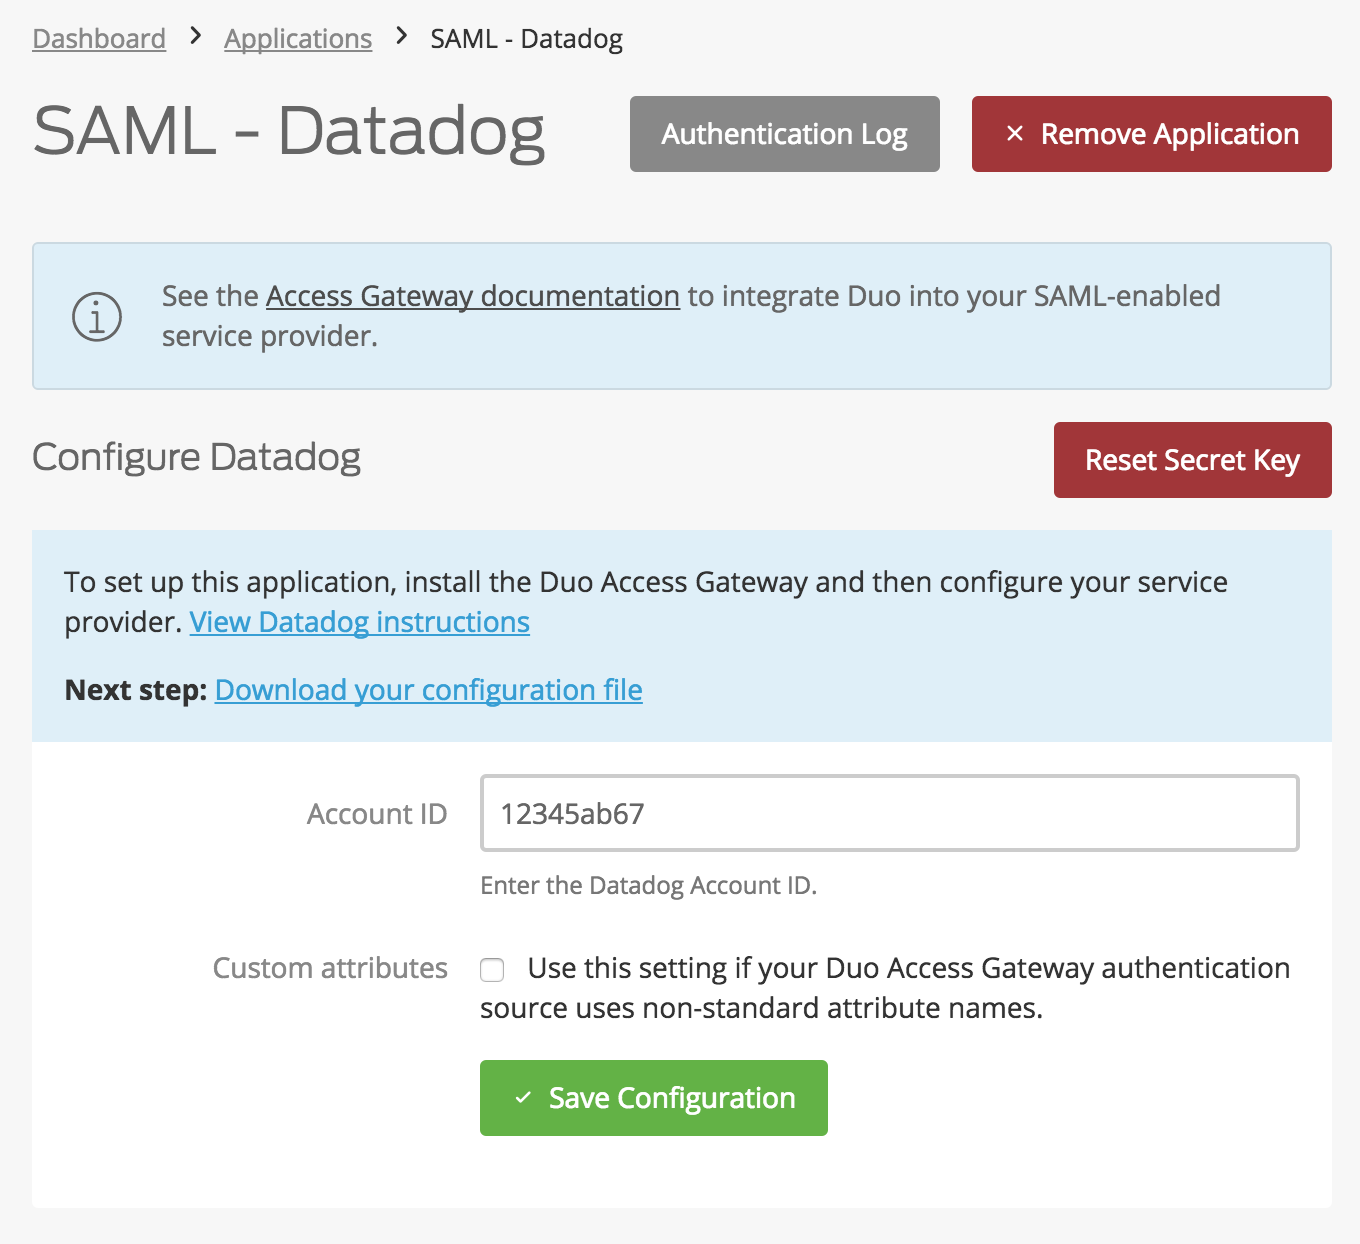Viewport: 1360px width, 1244px height.
Task: Select the 12345ab67 Account ID text
Action: [571, 813]
